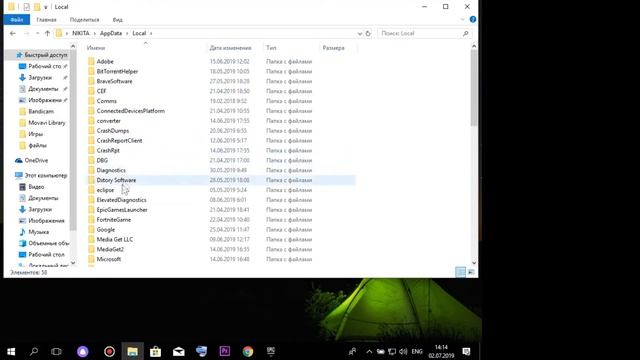Open File Explorer taskbar icon
The width and height of the screenshot is (640, 360).
coord(132,351)
